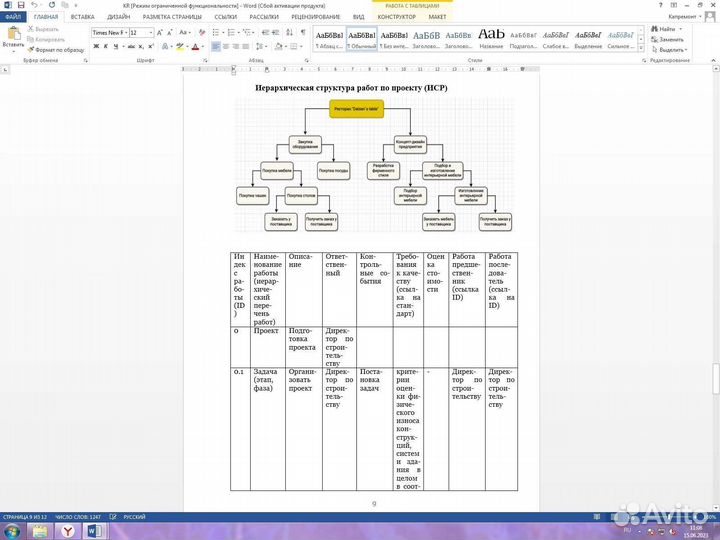Toggle italic (К) formatting

(104, 47)
